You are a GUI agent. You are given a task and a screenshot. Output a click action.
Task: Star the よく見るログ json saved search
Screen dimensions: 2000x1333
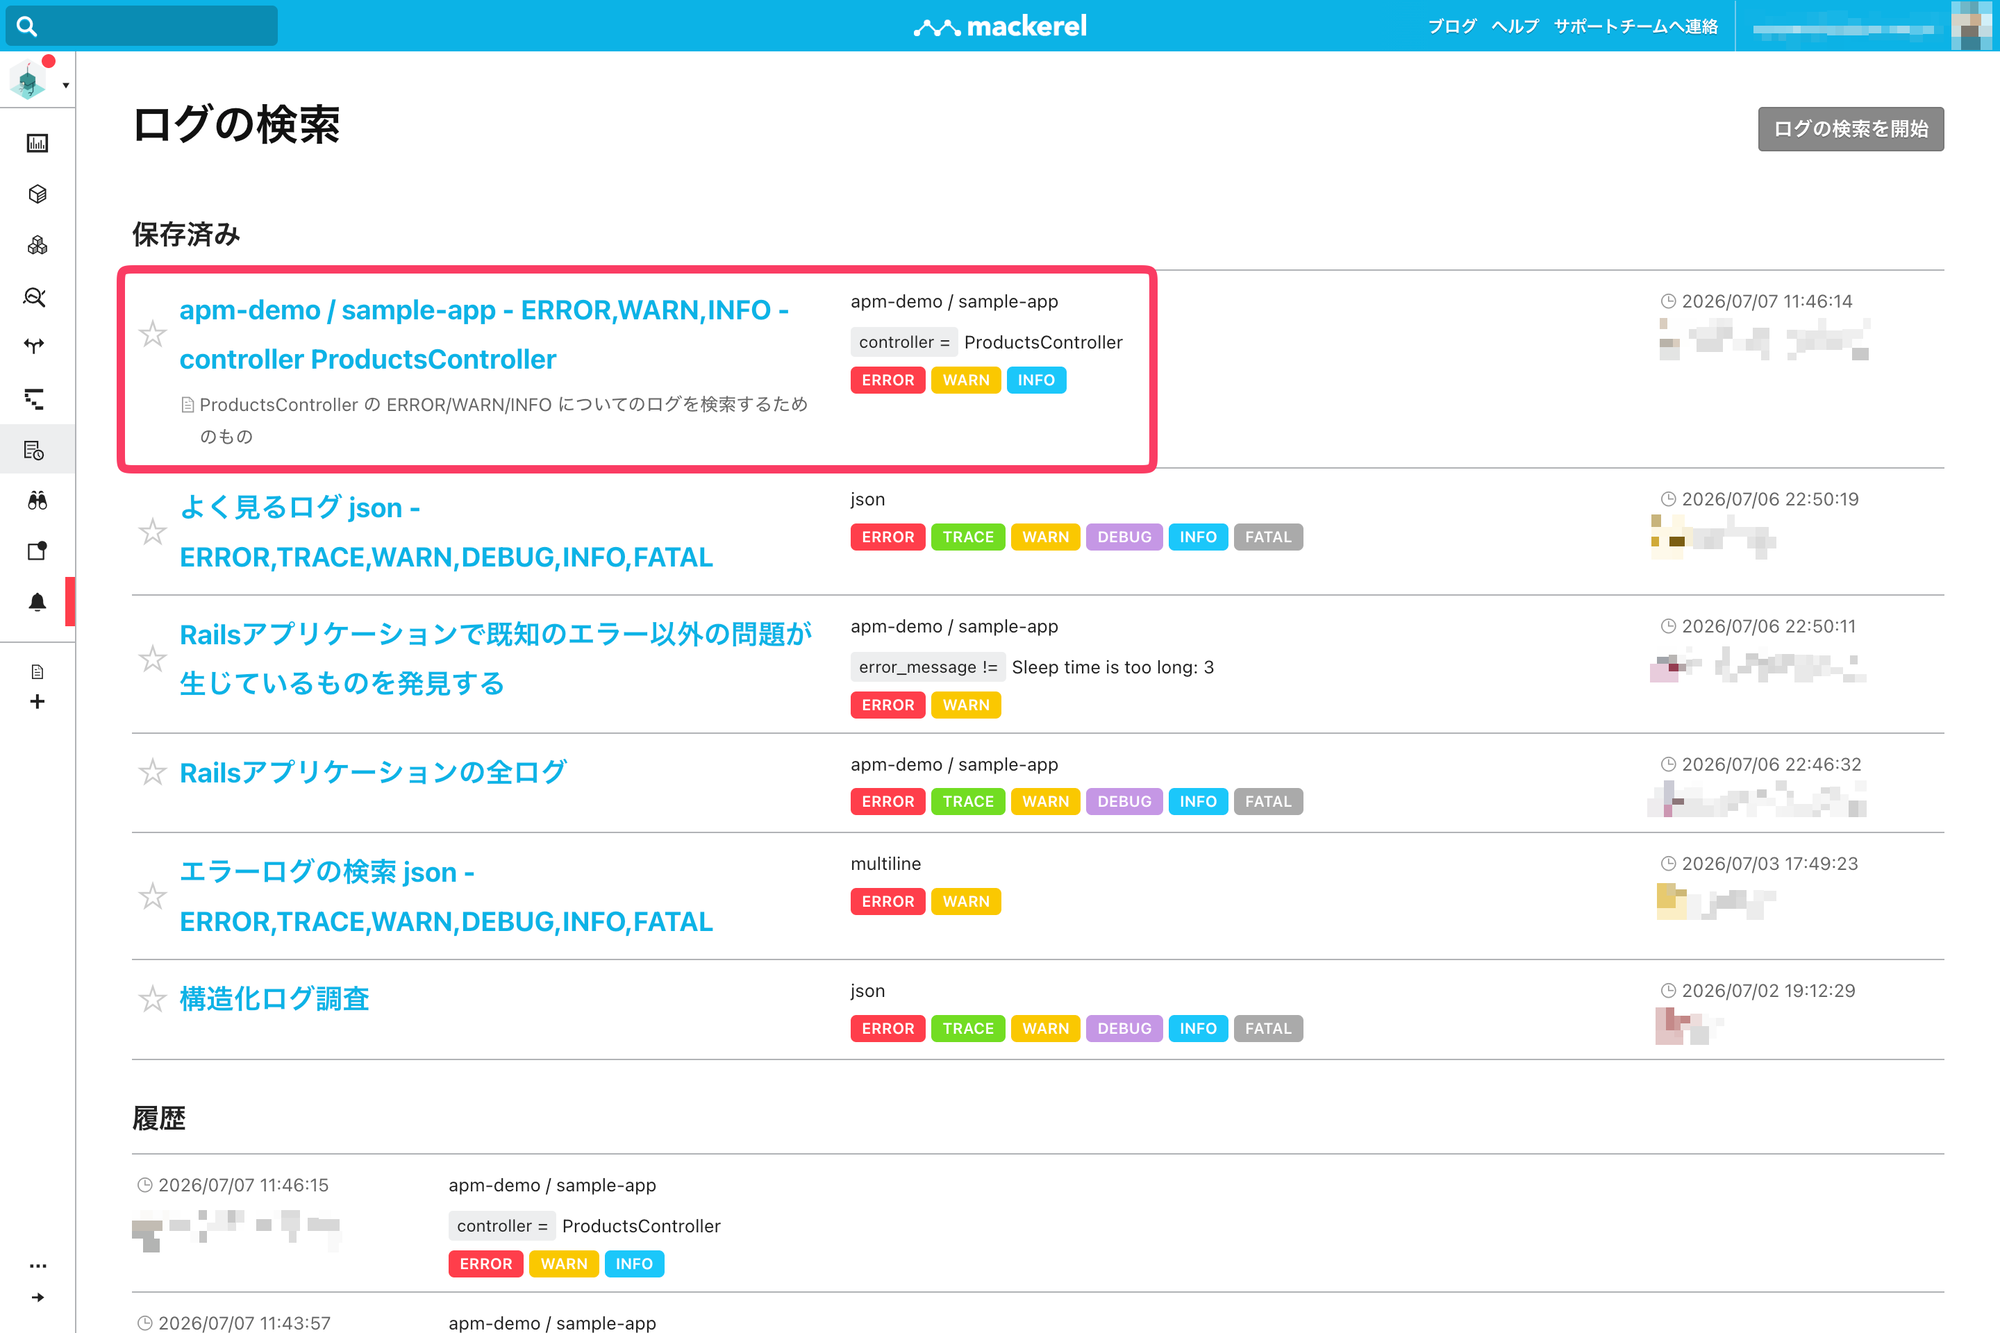(x=152, y=532)
